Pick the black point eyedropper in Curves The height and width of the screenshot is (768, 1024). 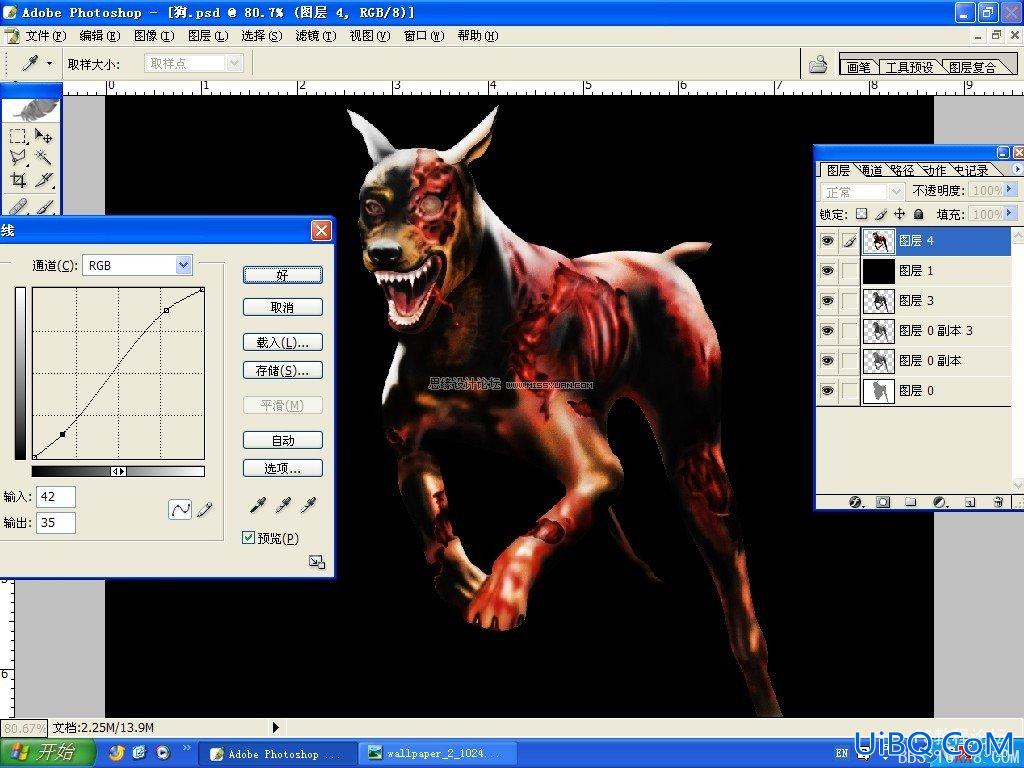[x=259, y=505]
